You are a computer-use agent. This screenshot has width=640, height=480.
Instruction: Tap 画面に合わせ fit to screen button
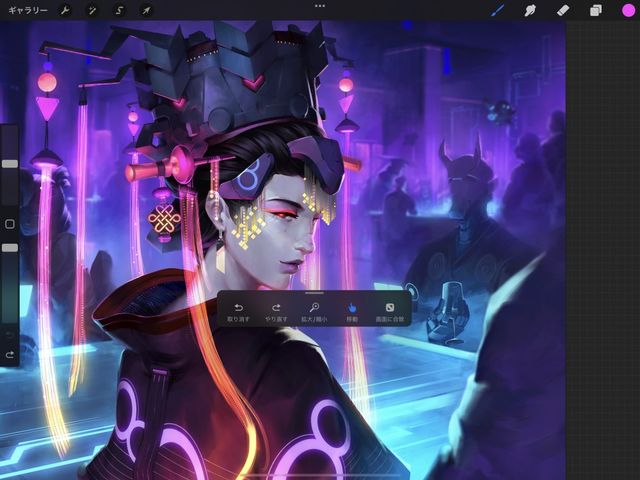click(x=390, y=313)
